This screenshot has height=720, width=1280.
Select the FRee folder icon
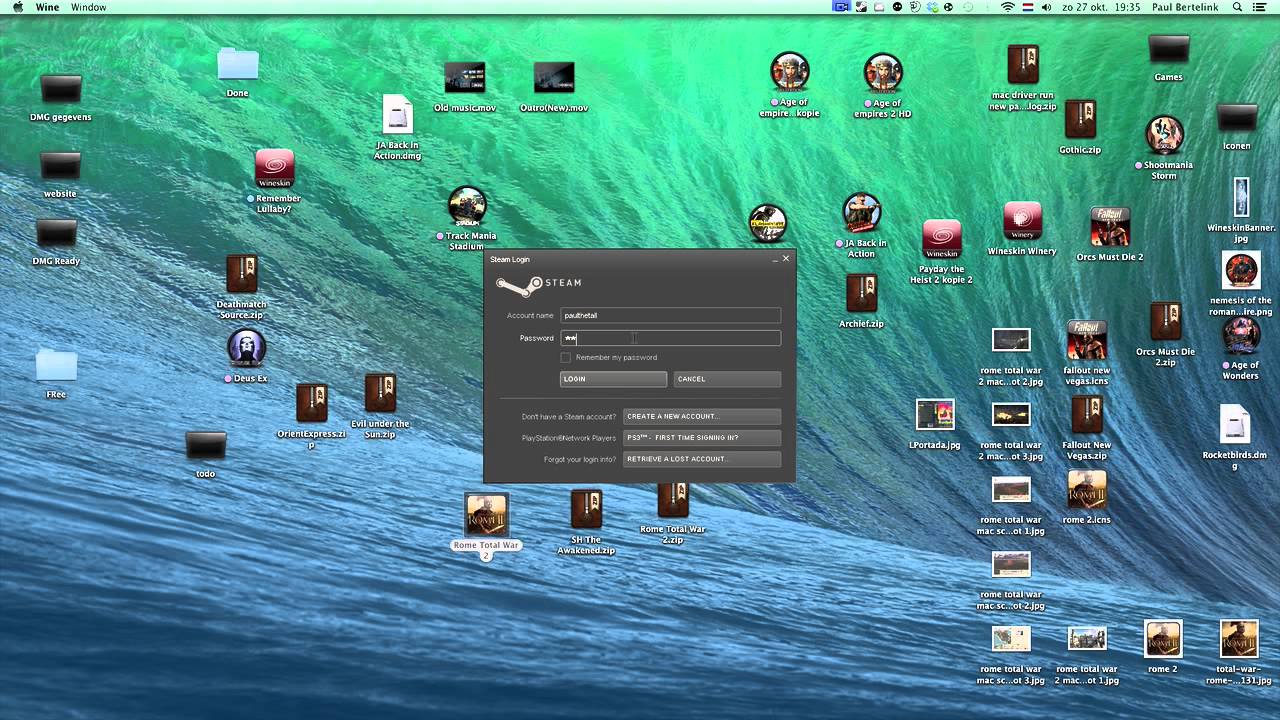click(56, 366)
